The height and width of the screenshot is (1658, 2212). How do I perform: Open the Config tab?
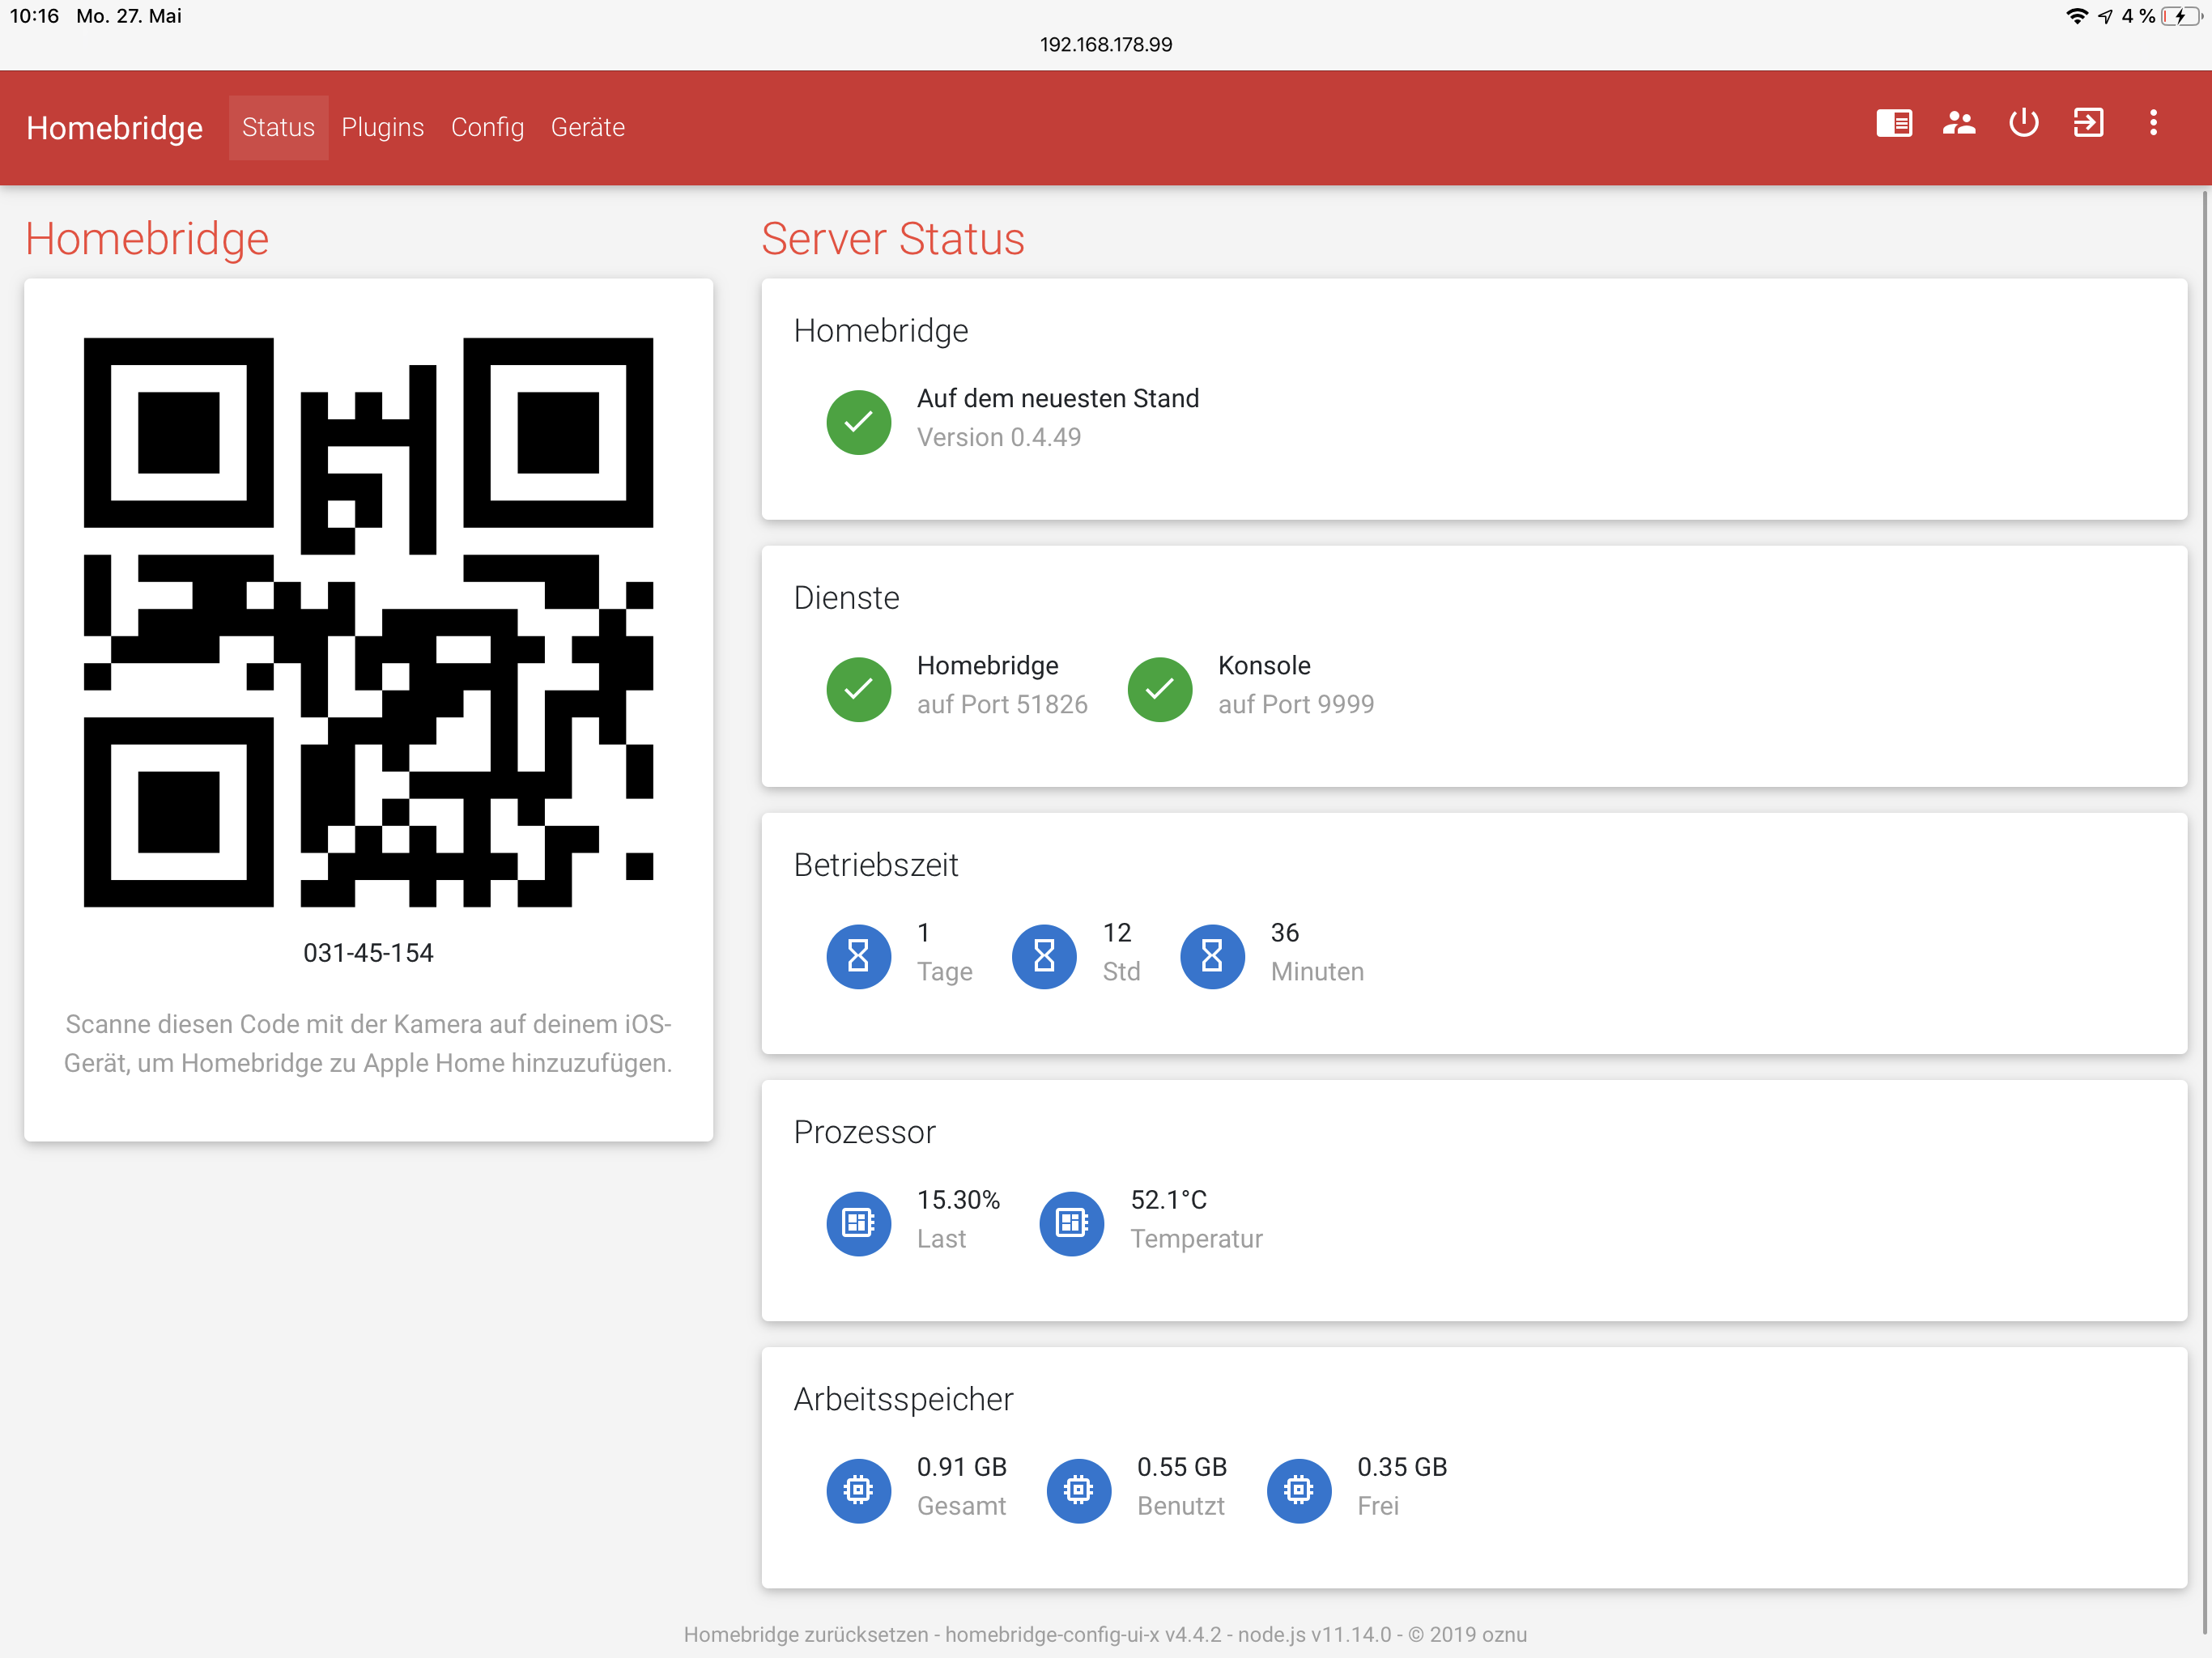tap(487, 128)
